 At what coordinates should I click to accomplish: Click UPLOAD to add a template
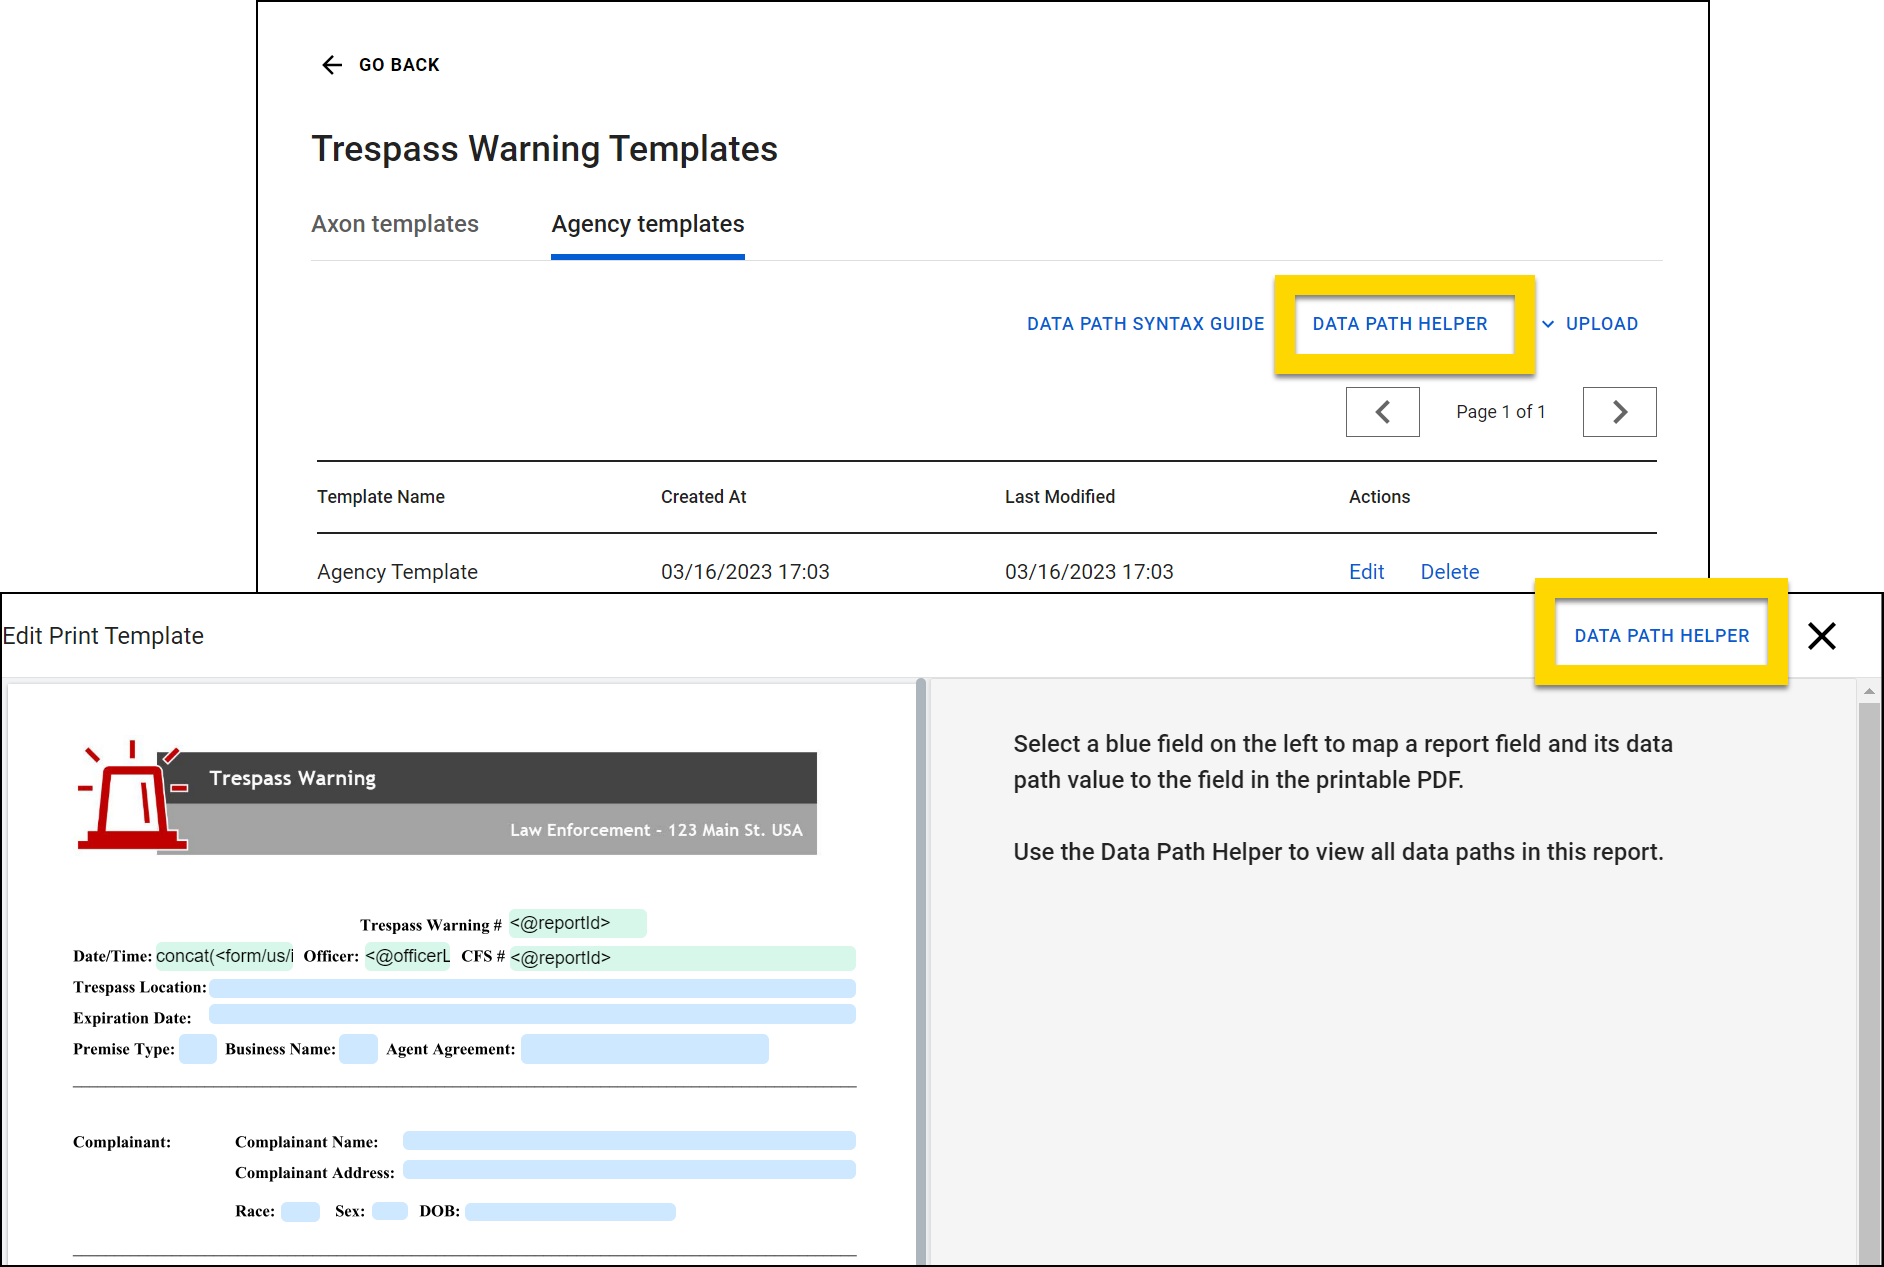point(1601,323)
